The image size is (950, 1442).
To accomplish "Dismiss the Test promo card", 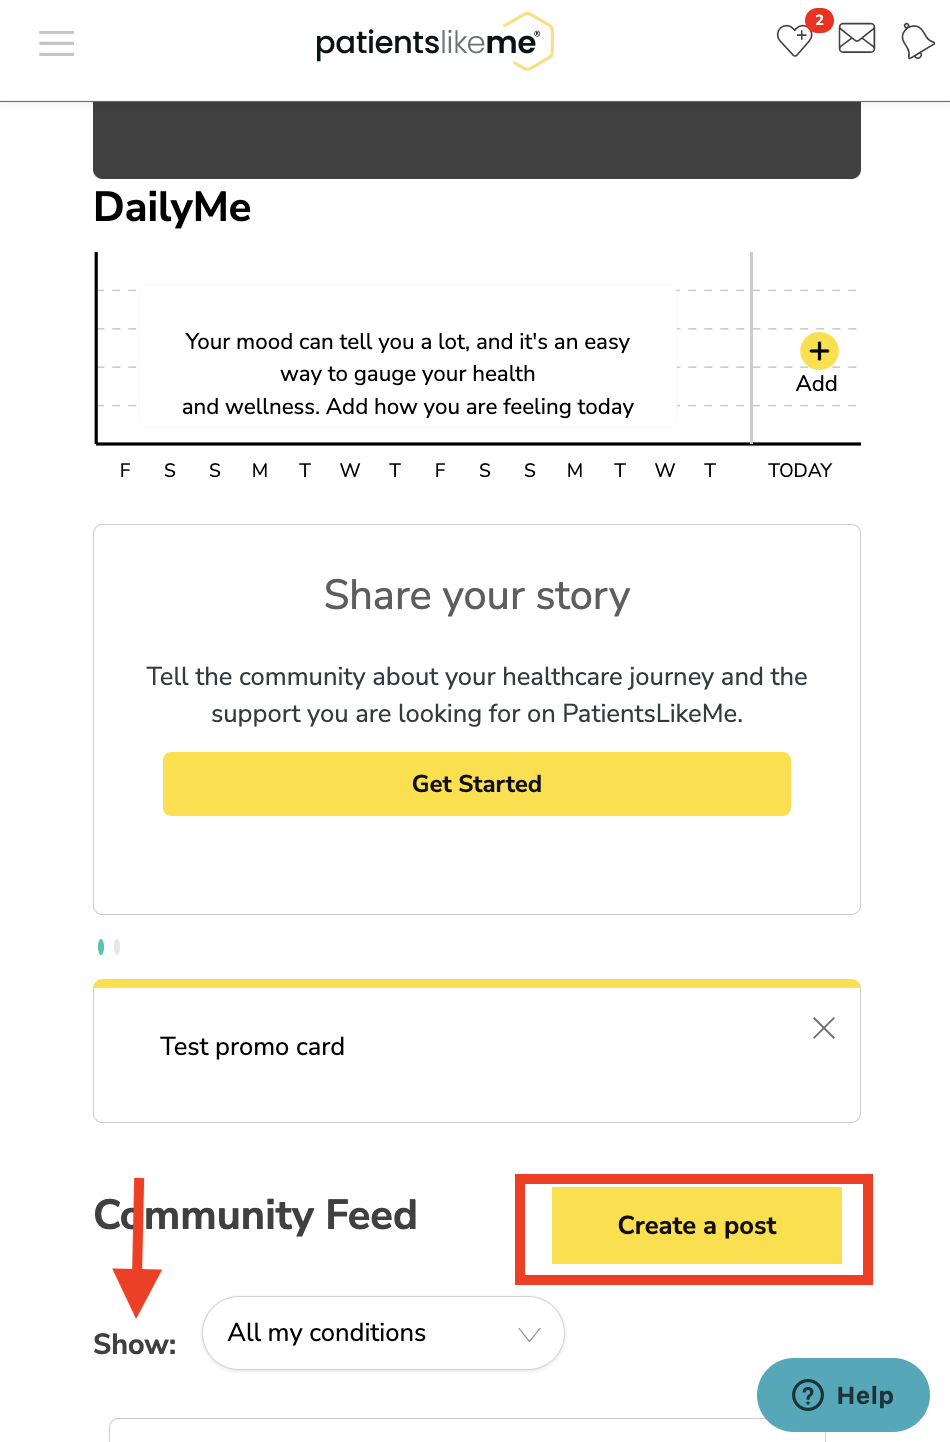I will [824, 1028].
